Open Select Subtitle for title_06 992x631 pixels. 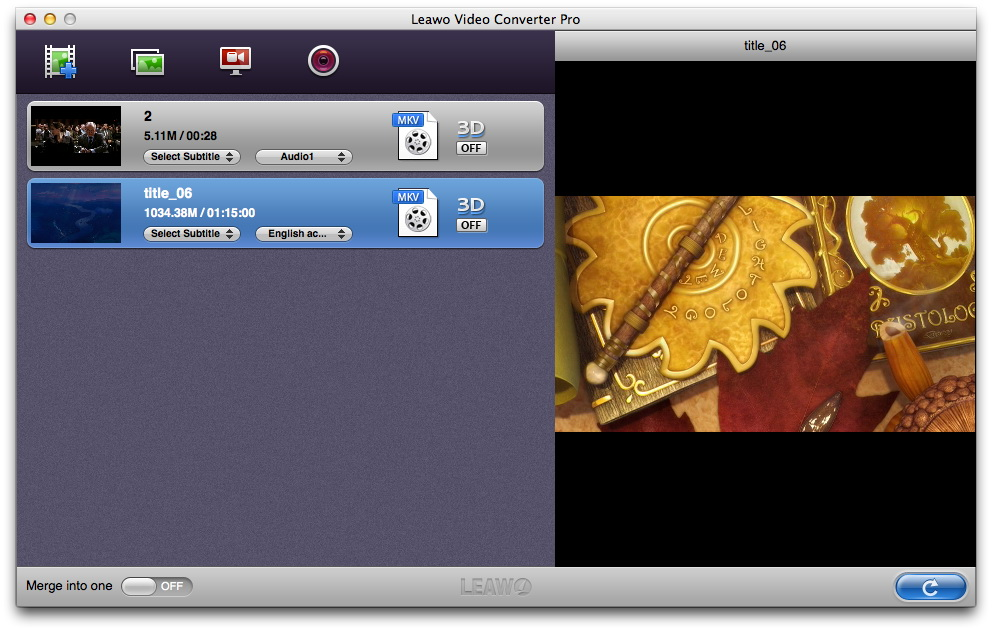tap(191, 233)
